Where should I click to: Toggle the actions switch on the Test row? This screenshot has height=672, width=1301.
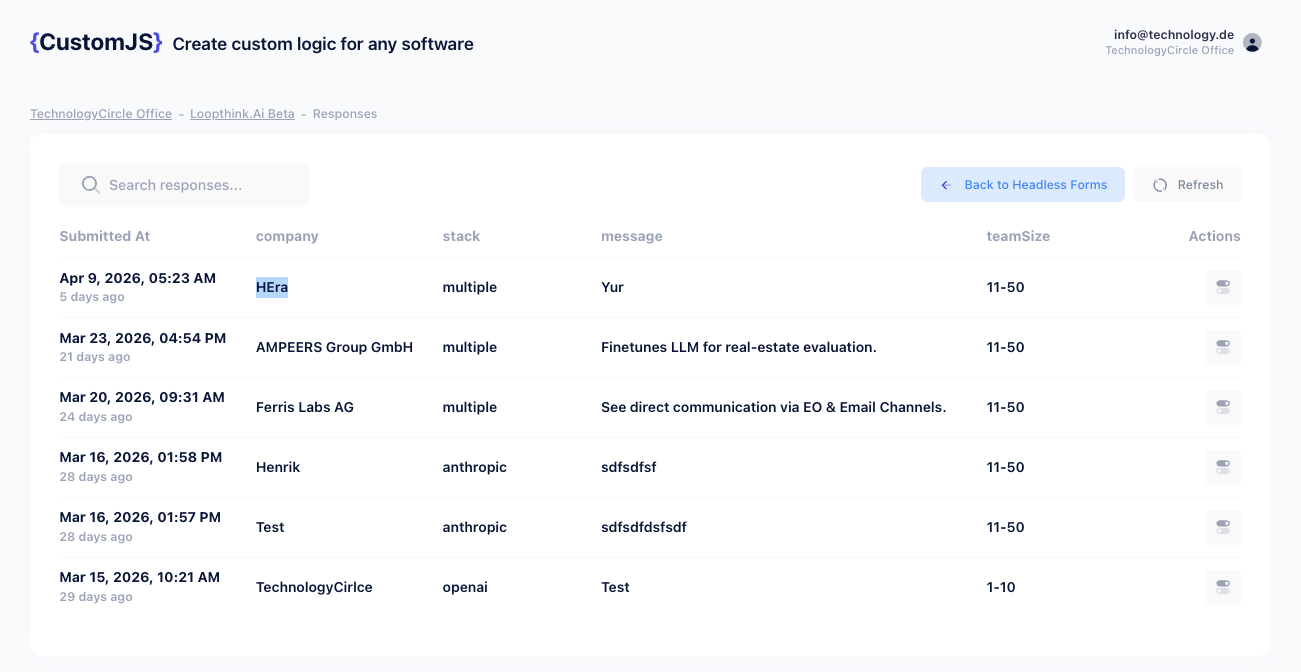(1223, 527)
